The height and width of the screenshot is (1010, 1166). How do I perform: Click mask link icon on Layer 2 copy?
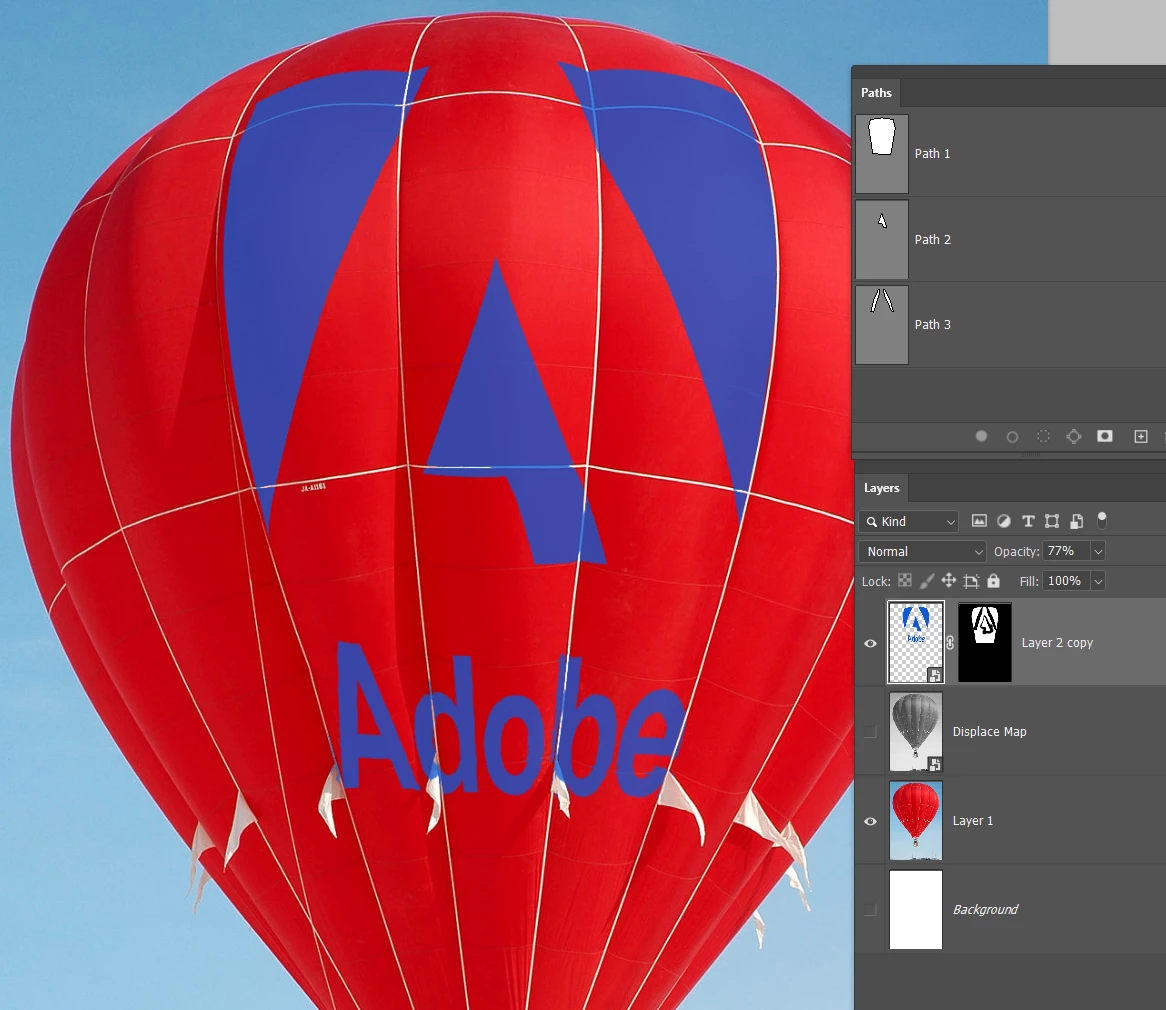pos(950,643)
